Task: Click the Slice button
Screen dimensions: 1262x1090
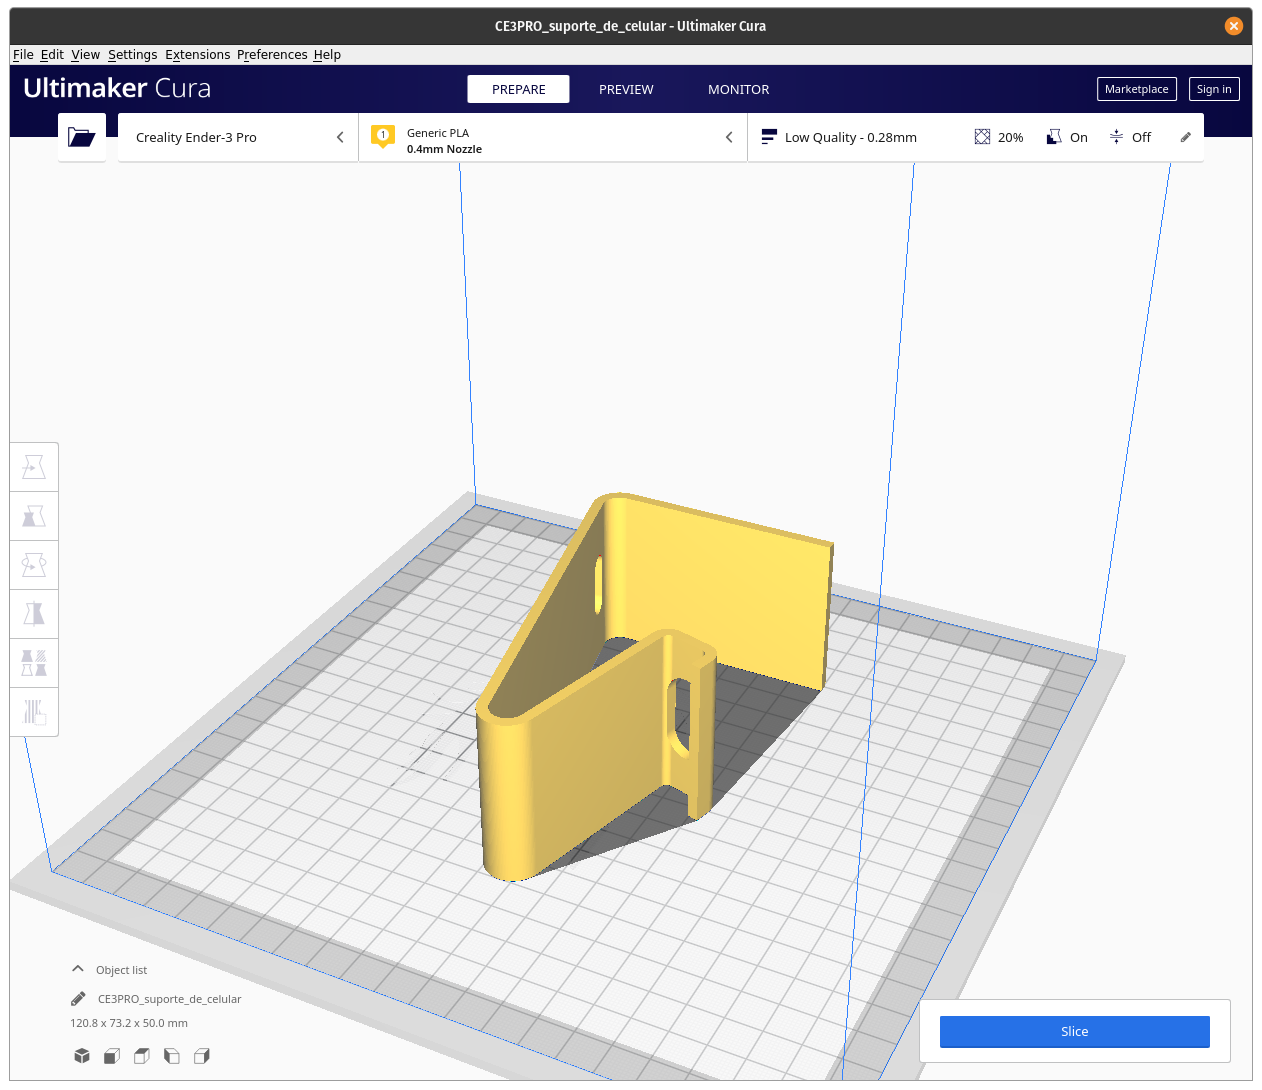Action: pos(1074,1031)
